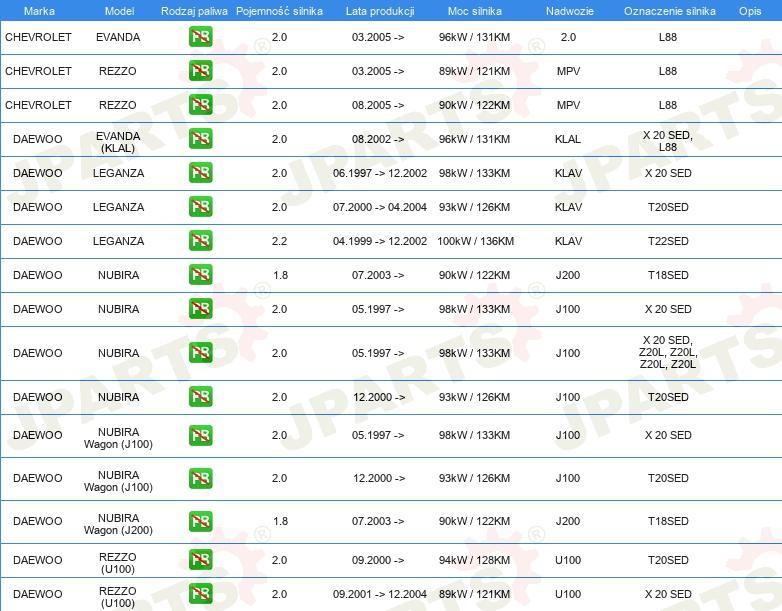Select the 94kW / 128KM power cell
782x611 pixels.
tap(474, 560)
